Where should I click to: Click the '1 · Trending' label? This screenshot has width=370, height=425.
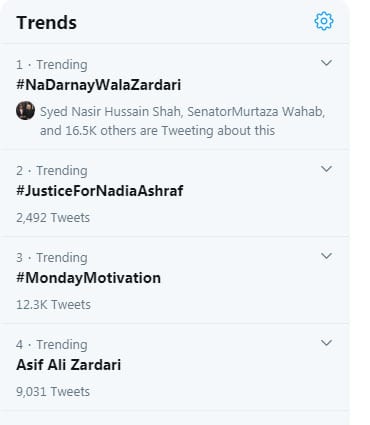click(52, 65)
